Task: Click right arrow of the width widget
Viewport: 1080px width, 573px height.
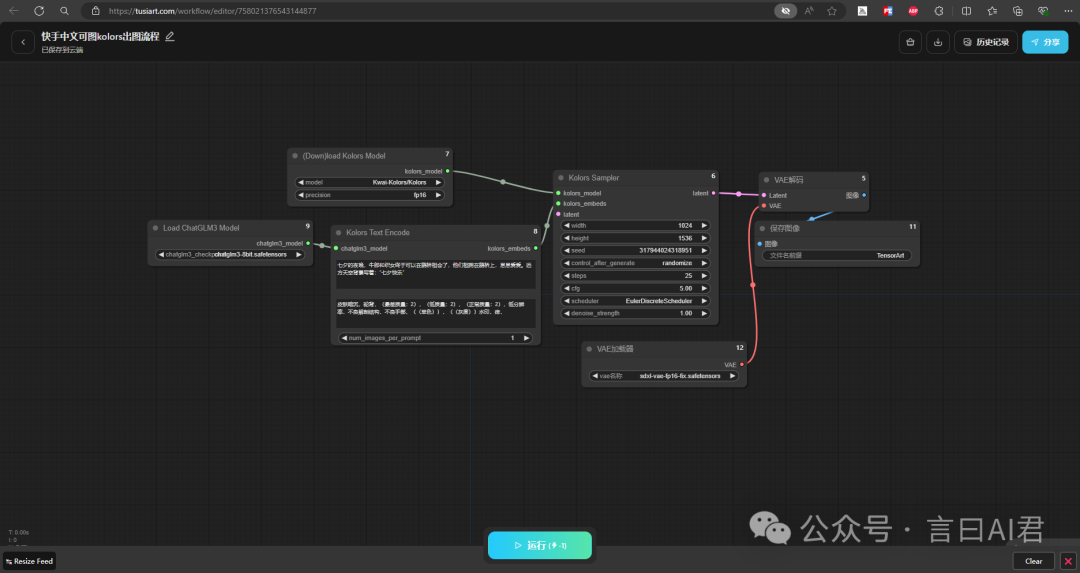Action: (x=704, y=225)
